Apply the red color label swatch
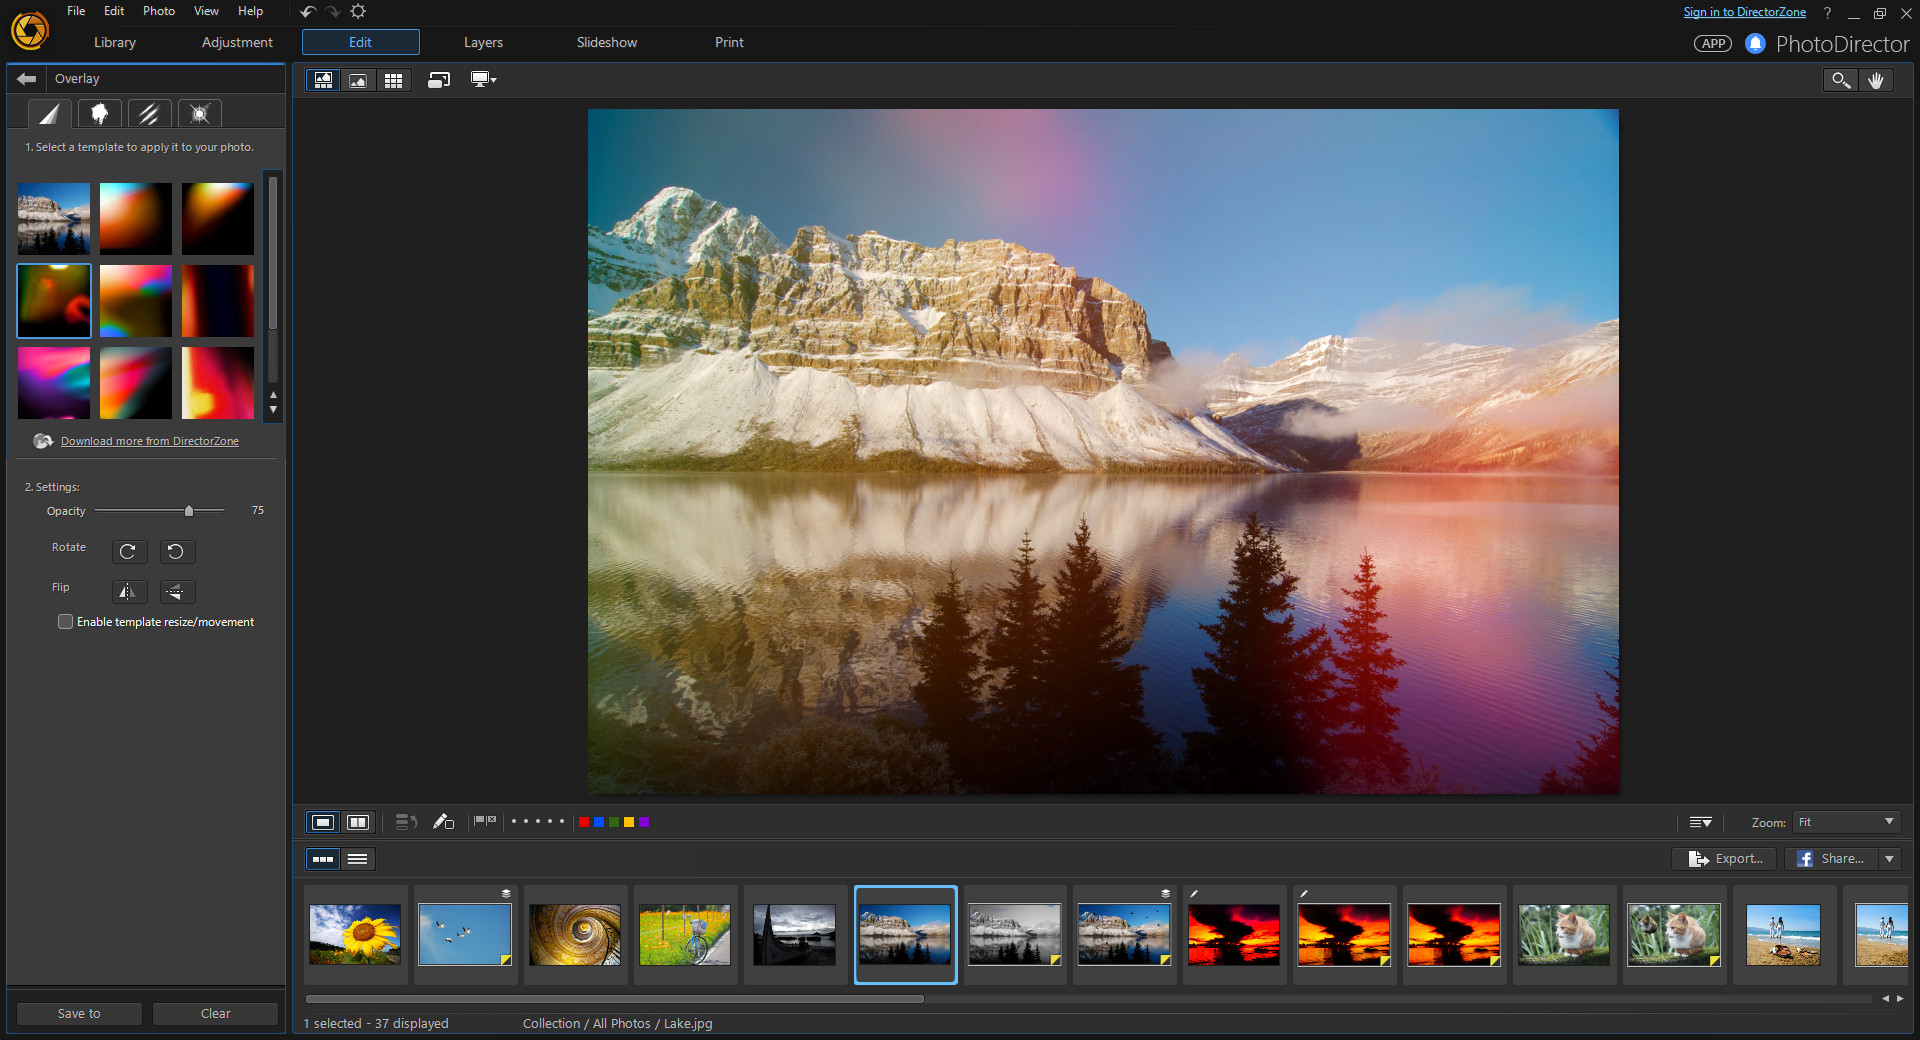1920x1040 pixels. [585, 822]
